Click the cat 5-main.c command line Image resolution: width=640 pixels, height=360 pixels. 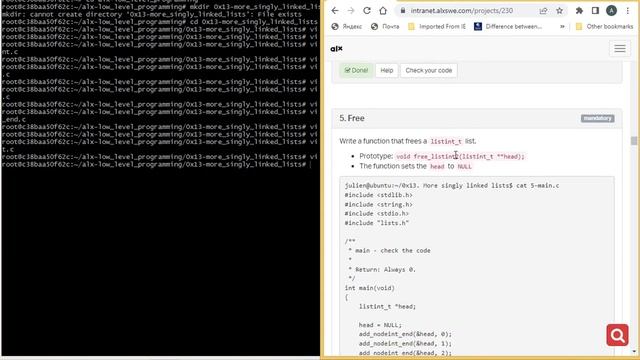pyautogui.click(x=452, y=186)
